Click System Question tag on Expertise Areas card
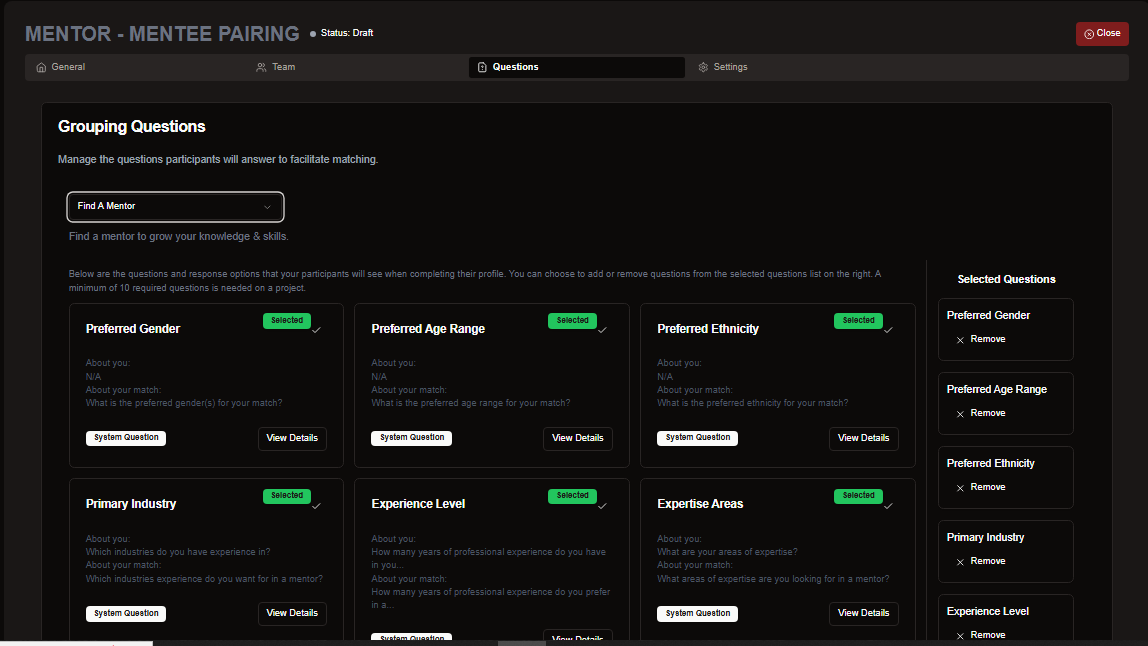 697,614
